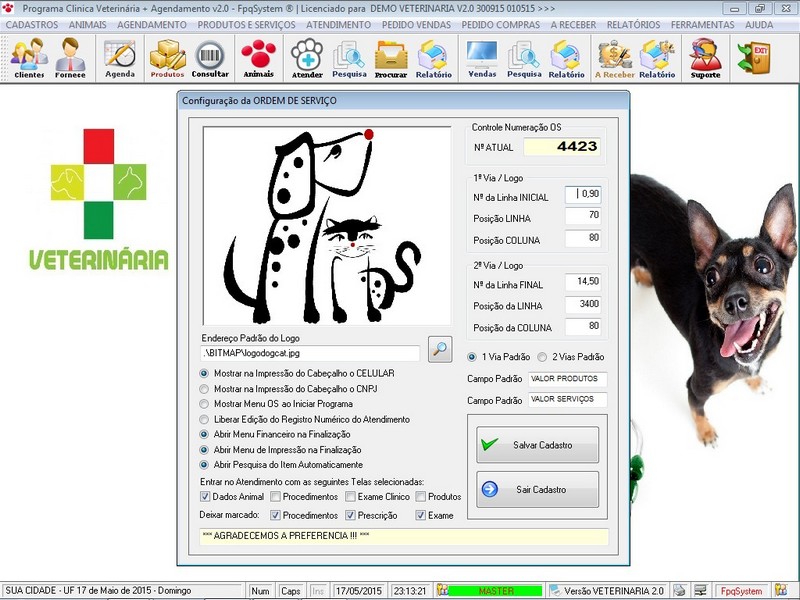The image size is (800, 600).
Task: Click Campo Padrão VALOR SERVIÇOS field
Action: click(x=567, y=399)
